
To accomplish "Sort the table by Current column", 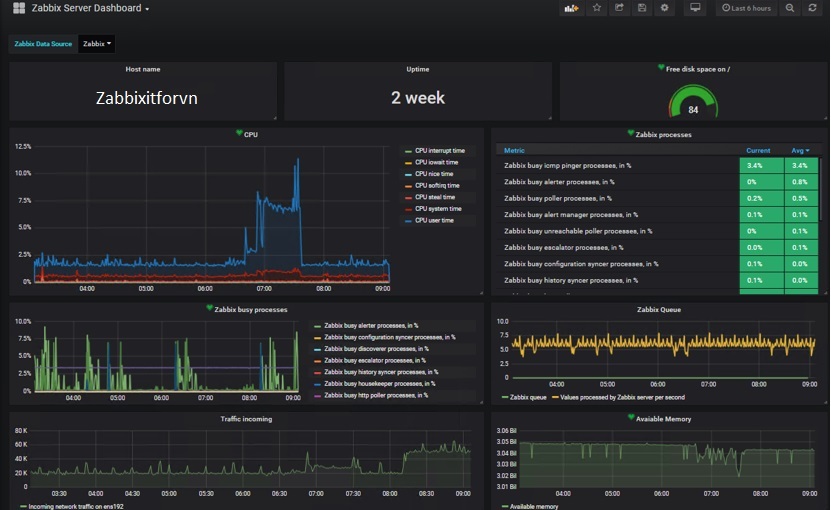I will tap(758, 151).
